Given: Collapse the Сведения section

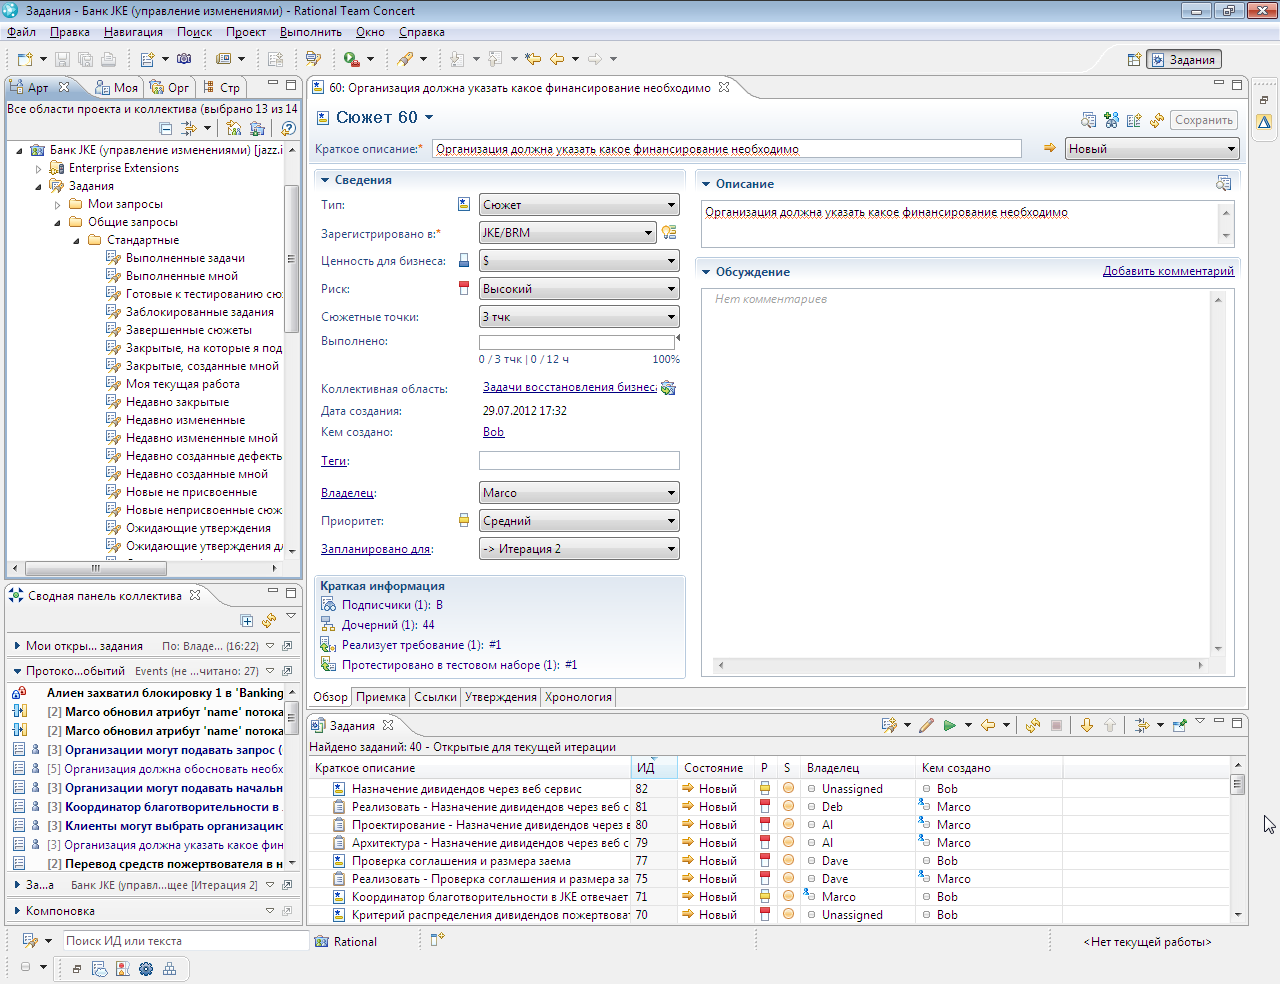Looking at the screenshot, I should pyautogui.click(x=325, y=180).
